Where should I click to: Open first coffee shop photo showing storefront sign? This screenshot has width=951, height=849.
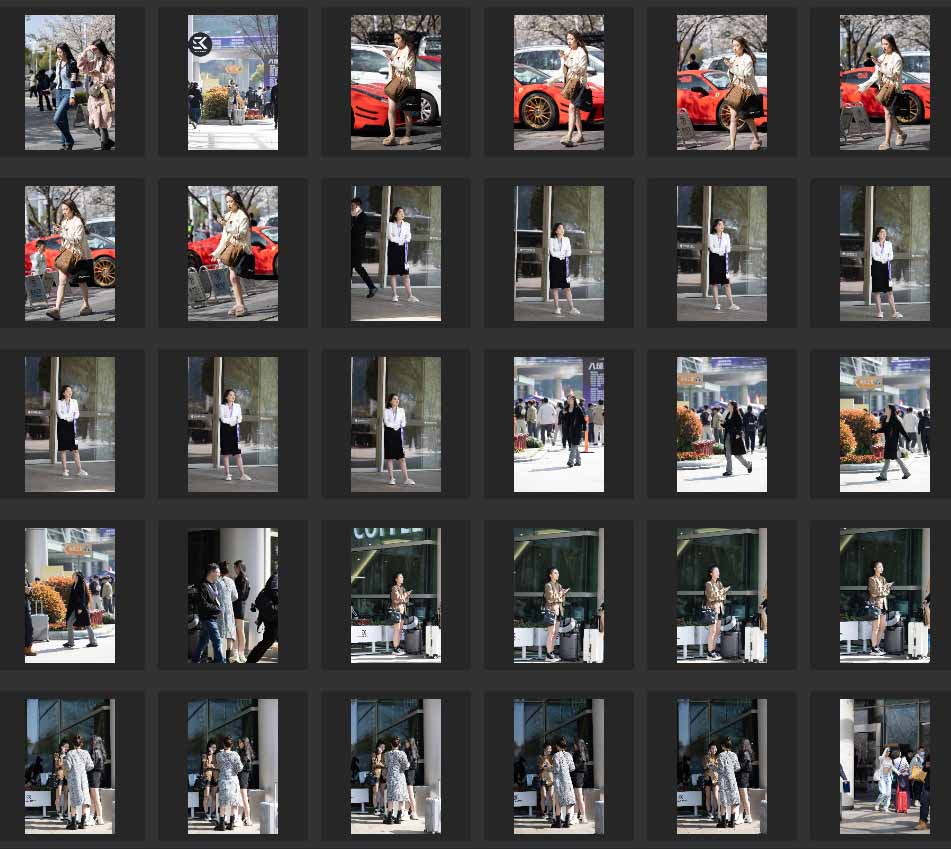point(396,595)
